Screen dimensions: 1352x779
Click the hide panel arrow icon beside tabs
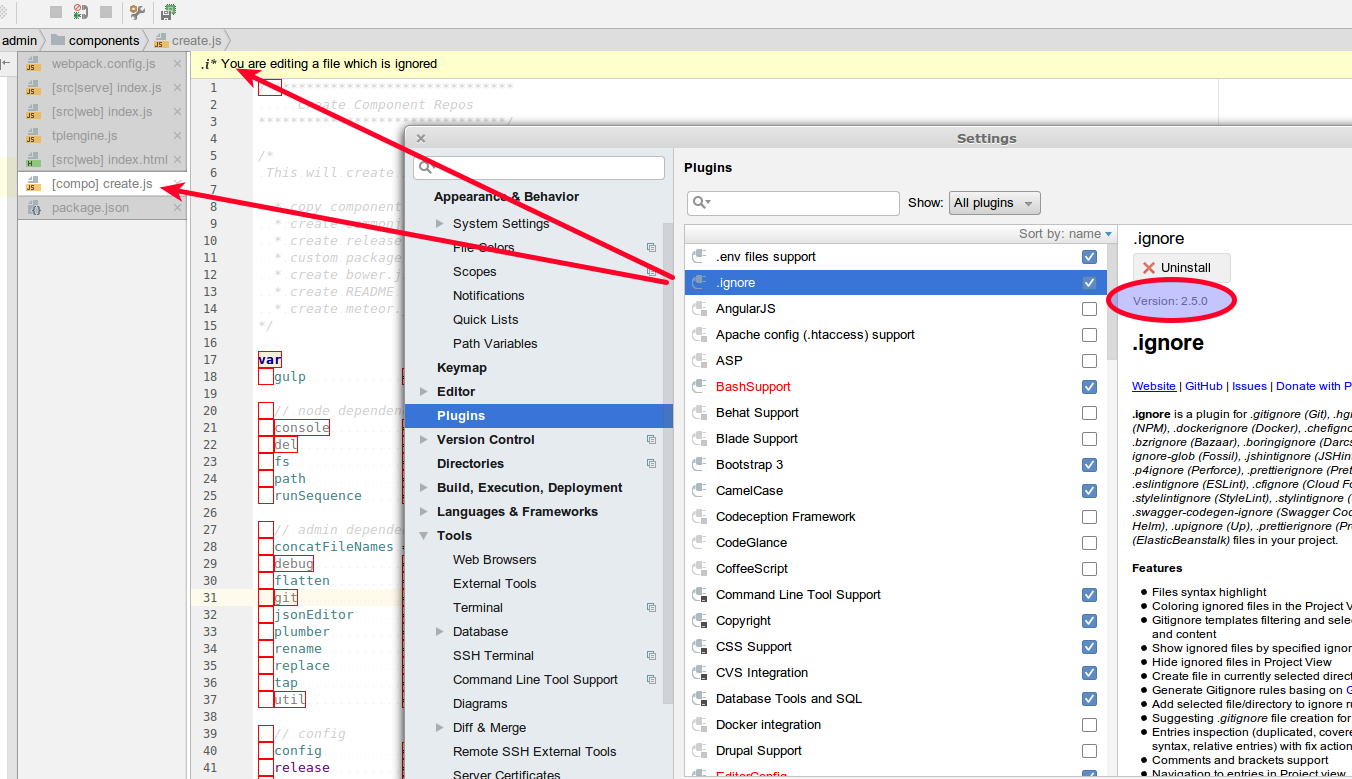(x=6, y=63)
